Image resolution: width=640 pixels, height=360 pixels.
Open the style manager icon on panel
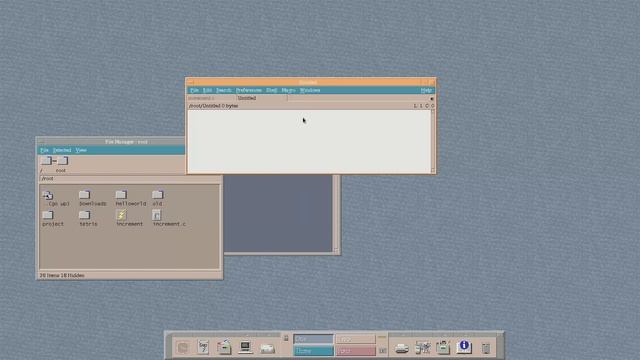pyautogui.click(x=423, y=348)
